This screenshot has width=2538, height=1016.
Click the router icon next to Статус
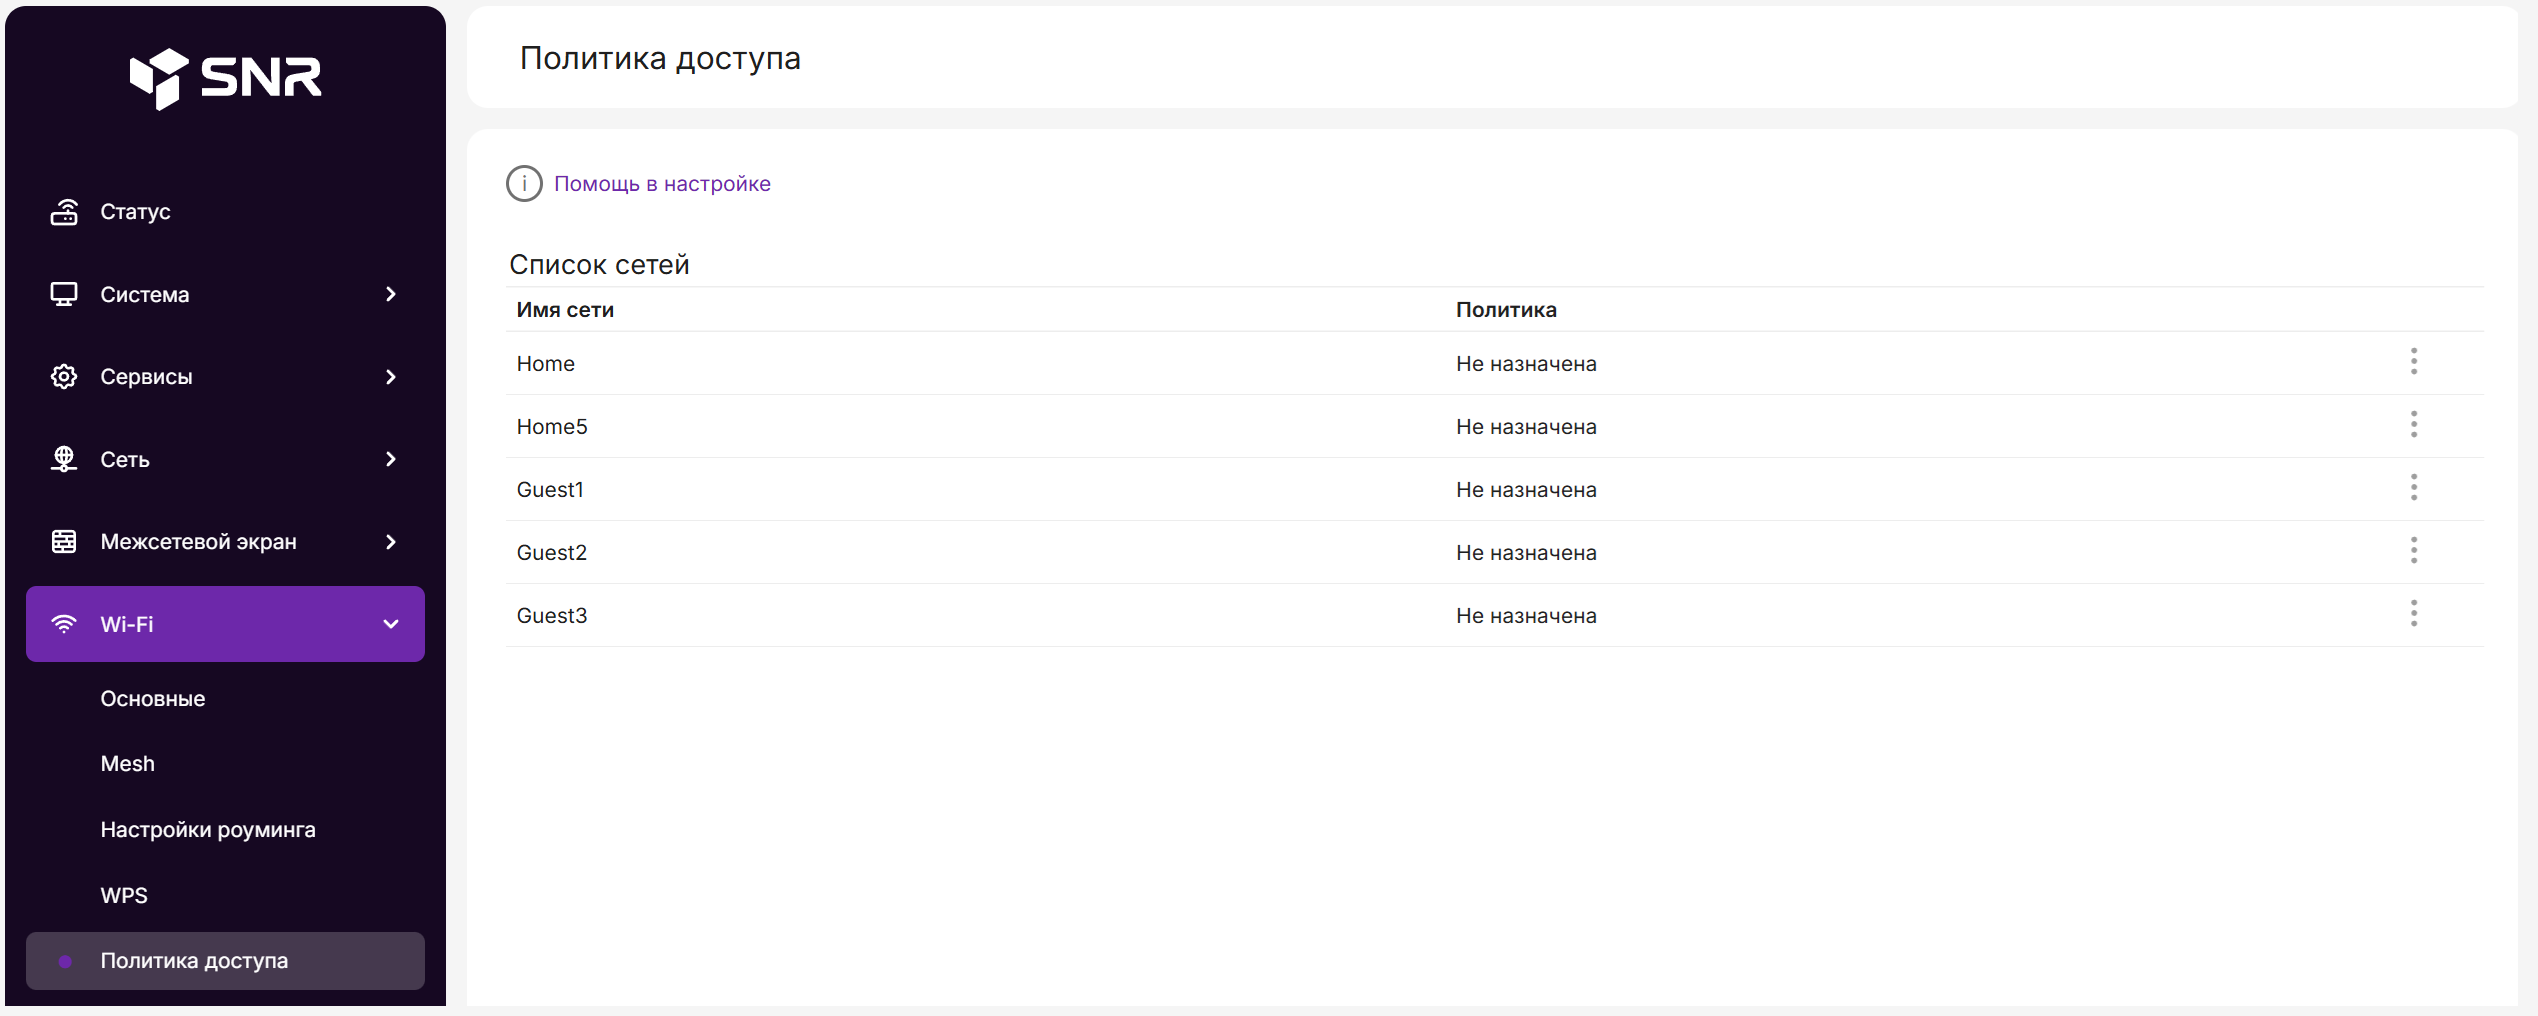[x=64, y=212]
